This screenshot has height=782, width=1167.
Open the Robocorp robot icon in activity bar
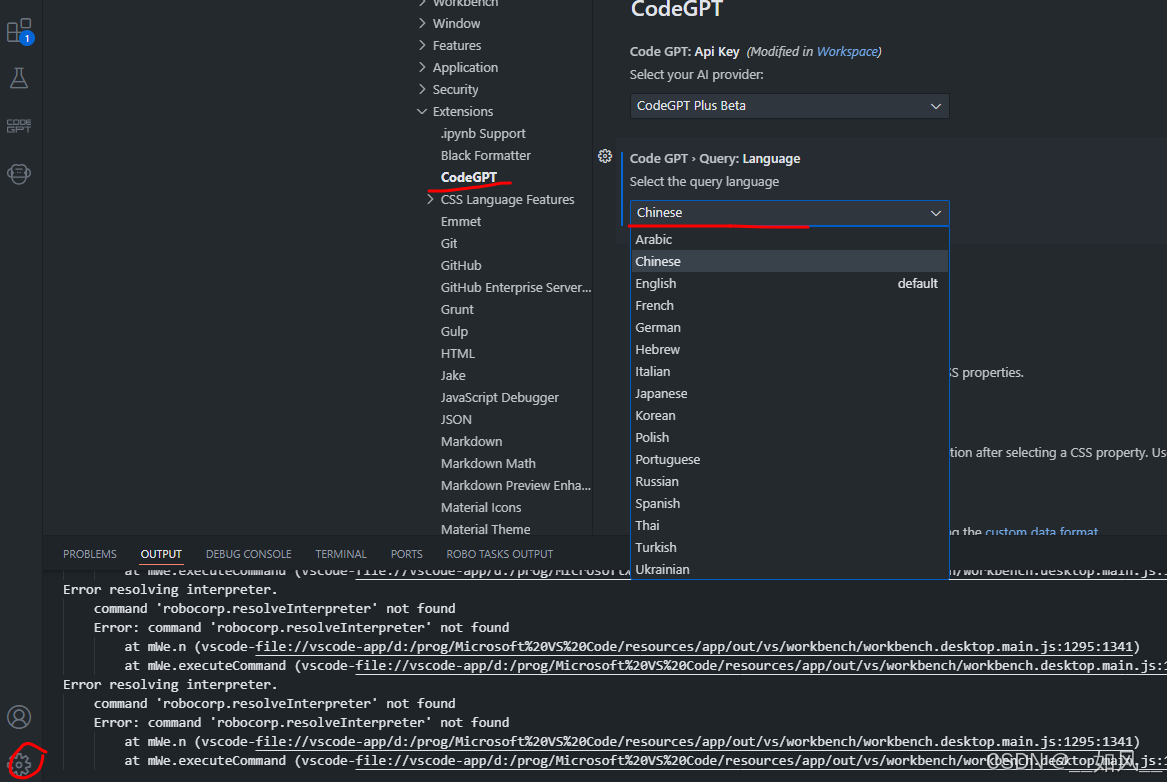pyautogui.click(x=19, y=173)
